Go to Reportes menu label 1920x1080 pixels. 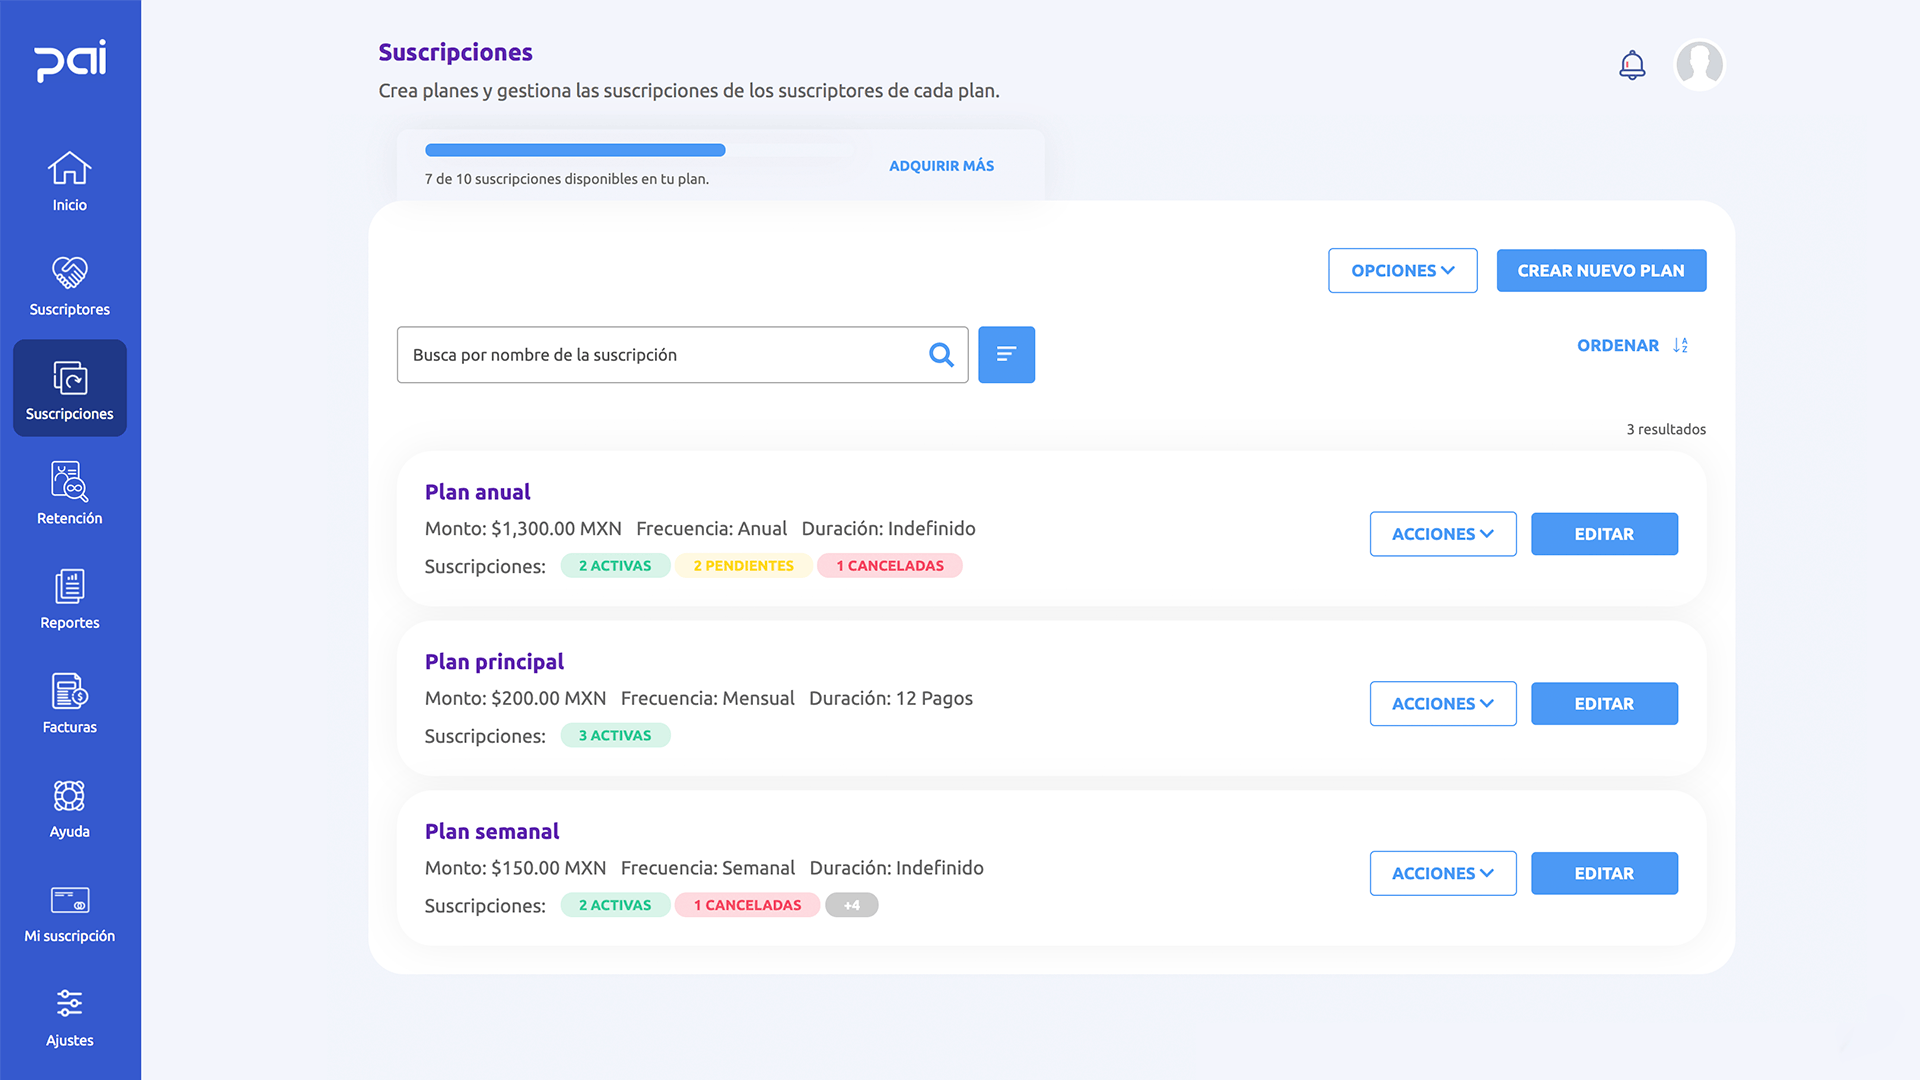tap(70, 623)
